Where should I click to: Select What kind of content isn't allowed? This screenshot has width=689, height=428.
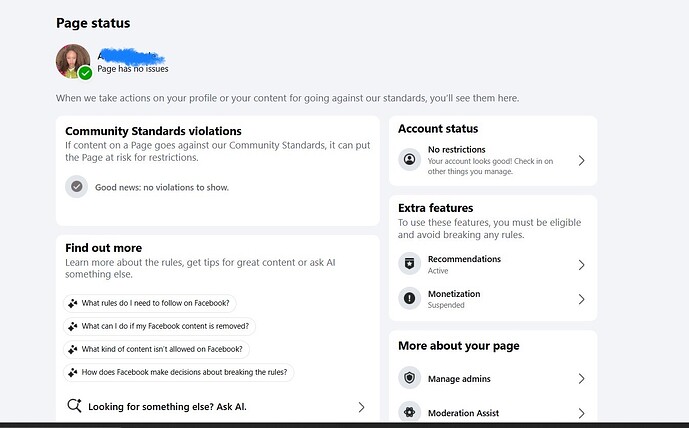coord(156,349)
